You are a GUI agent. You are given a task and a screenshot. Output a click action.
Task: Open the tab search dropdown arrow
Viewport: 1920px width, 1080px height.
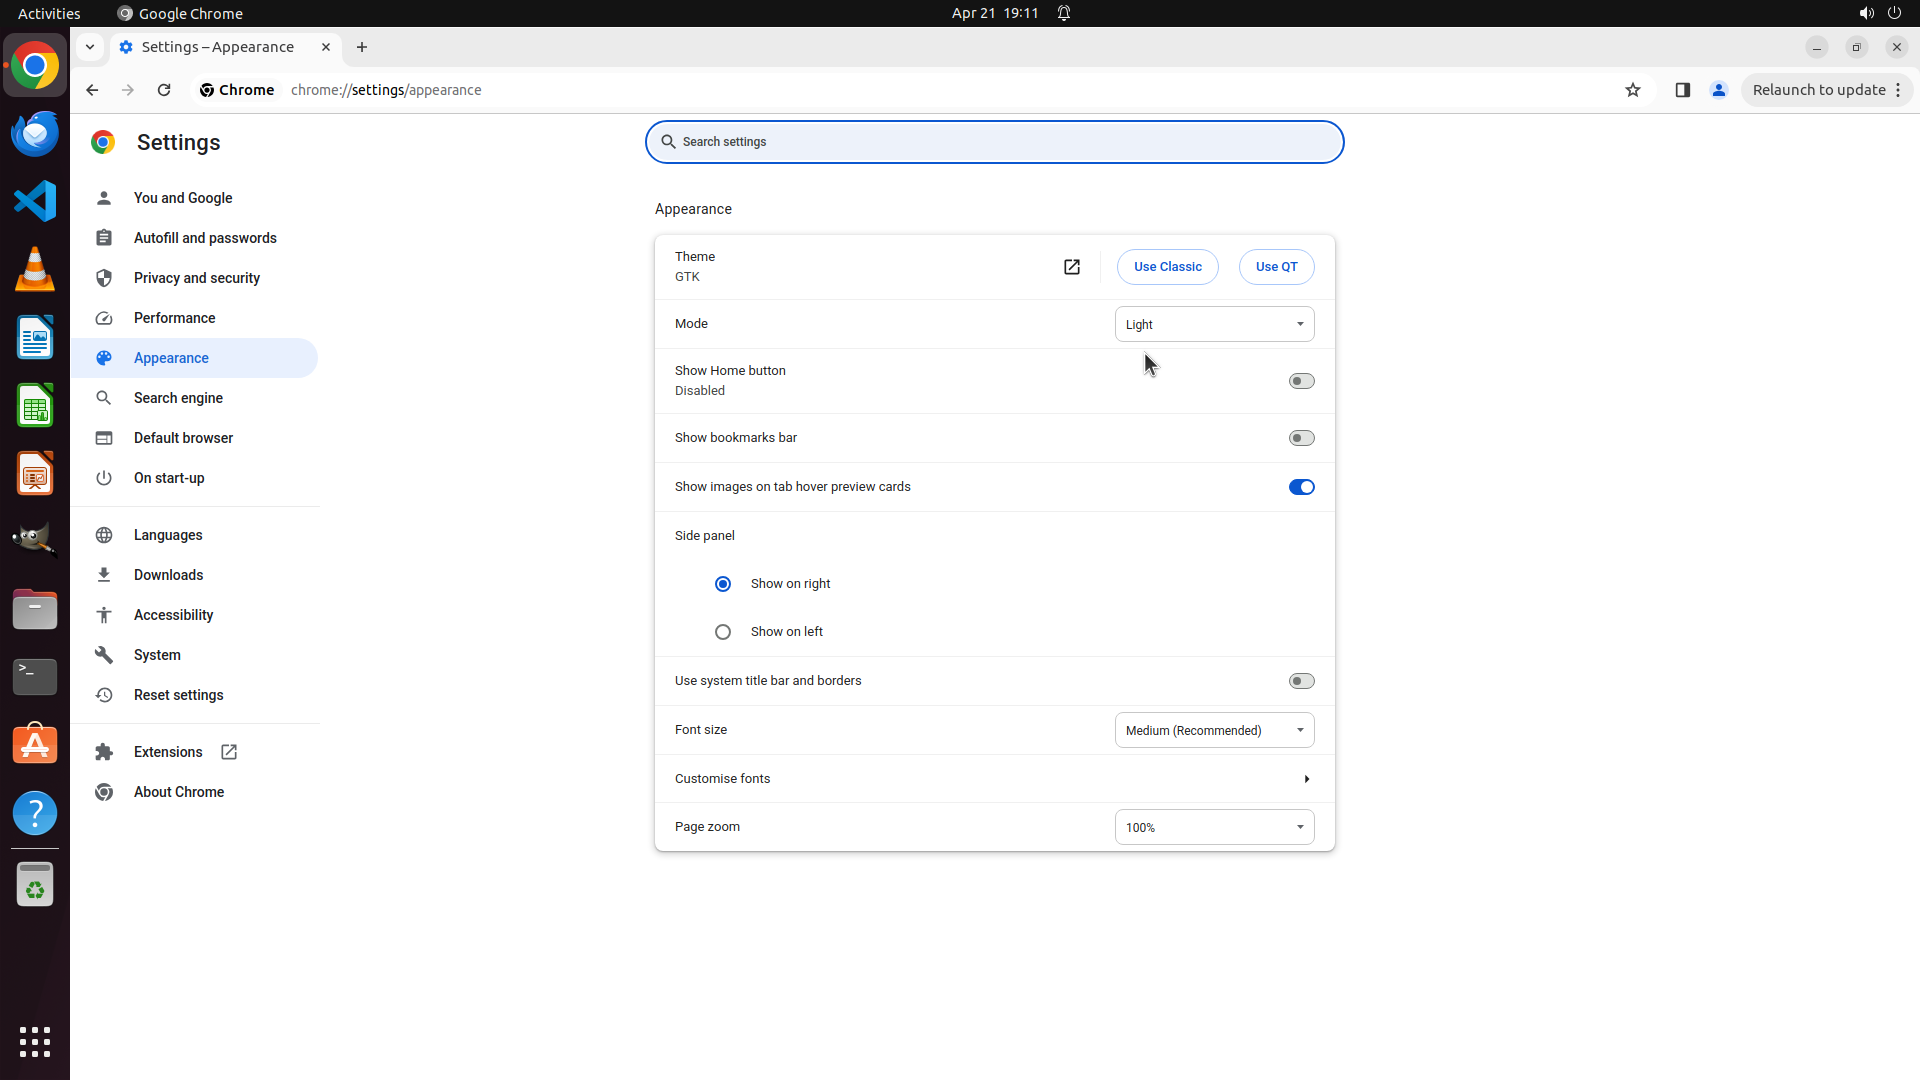click(x=90, y=47)
